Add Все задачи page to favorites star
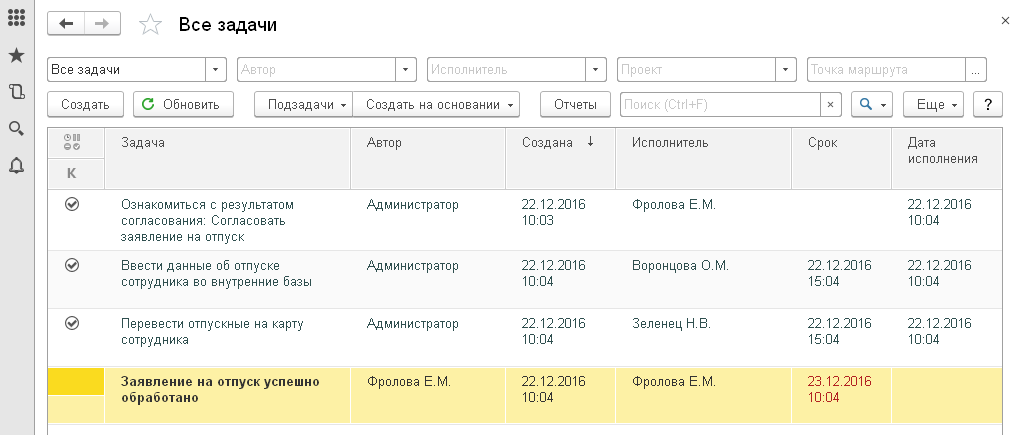This screenshot has width=1017, height=435. [150, 26]
